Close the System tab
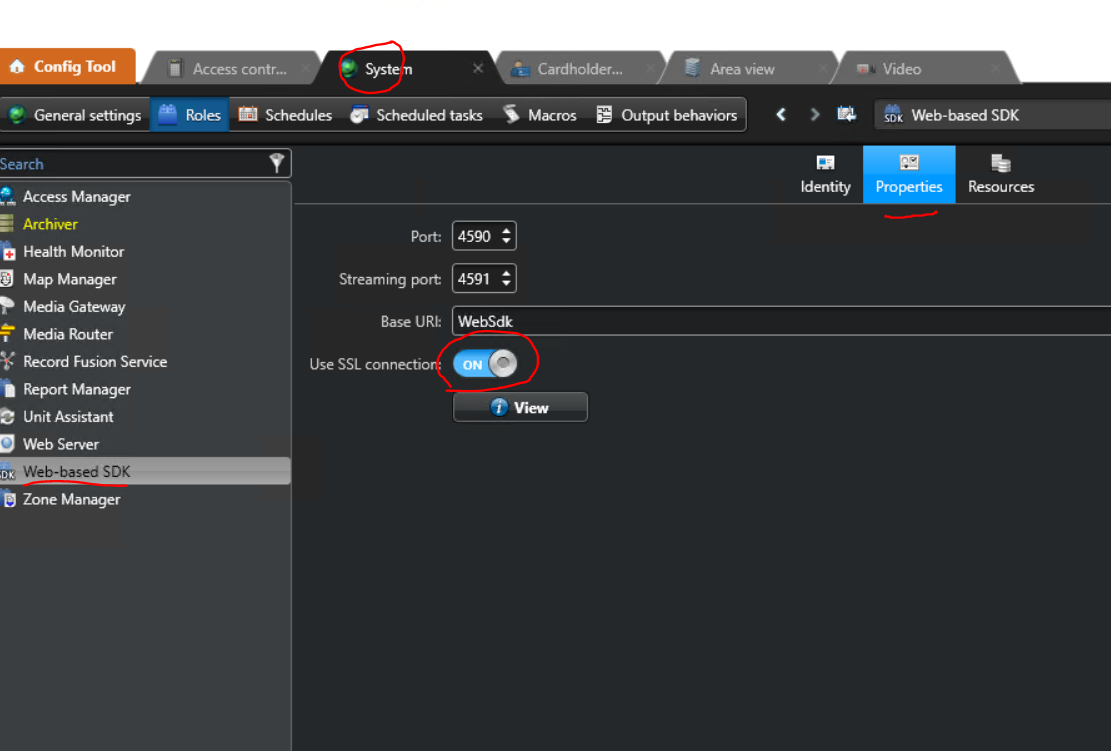Viewport: 1111px width, 751px height. [478, 68]
